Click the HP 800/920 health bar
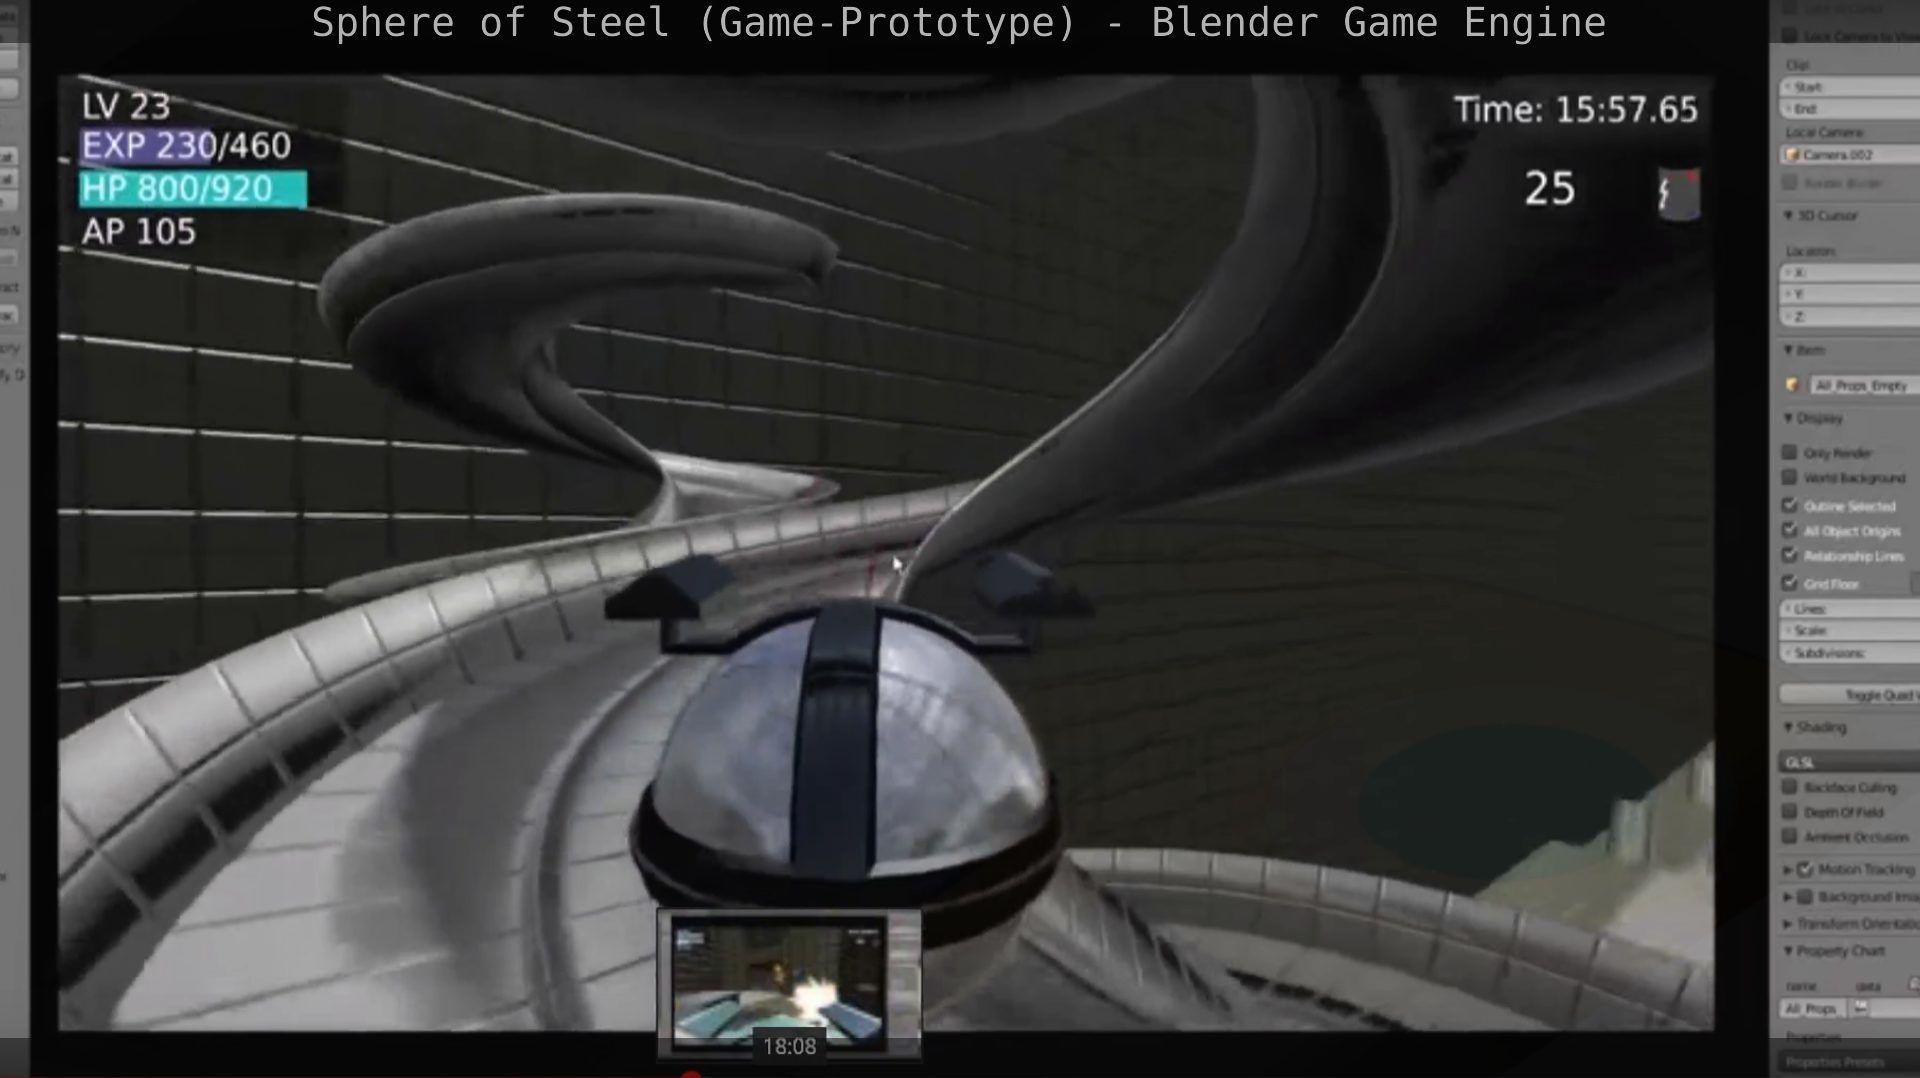1920x1078 pixels. tap(193, 189)
